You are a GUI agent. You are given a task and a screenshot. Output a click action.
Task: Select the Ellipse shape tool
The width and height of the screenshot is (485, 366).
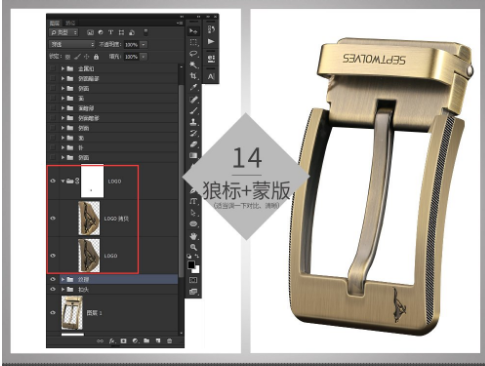coord(194,224)
